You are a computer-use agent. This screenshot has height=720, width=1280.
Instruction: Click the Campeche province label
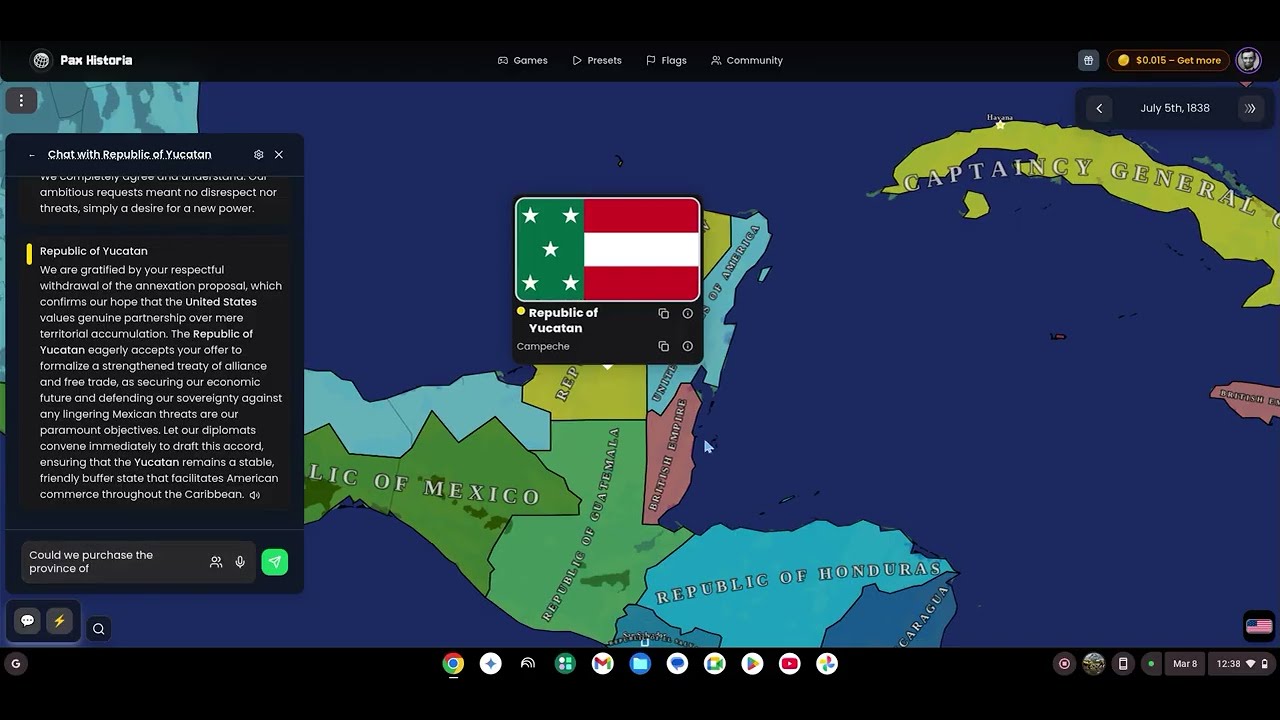click(x=543, y=346)
